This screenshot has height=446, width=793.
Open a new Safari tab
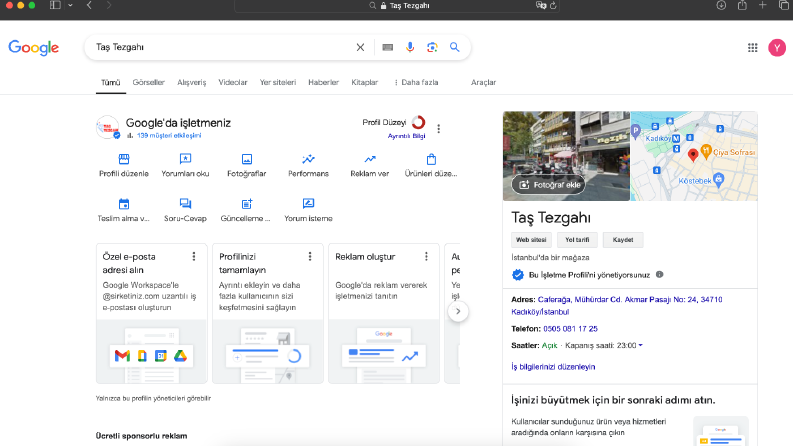pyautogui.click(x=763, y=5)
